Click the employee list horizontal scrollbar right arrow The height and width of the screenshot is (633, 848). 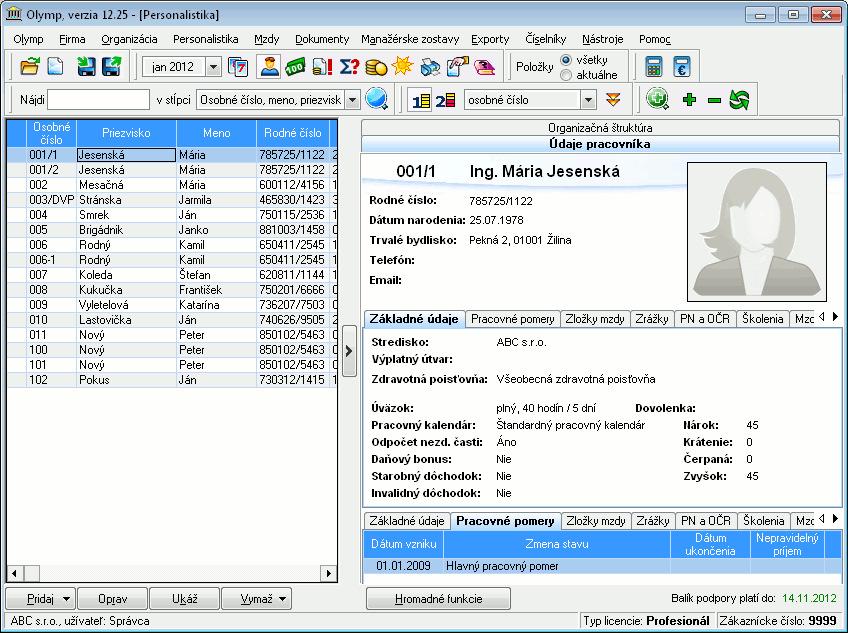tap(328, 573)
